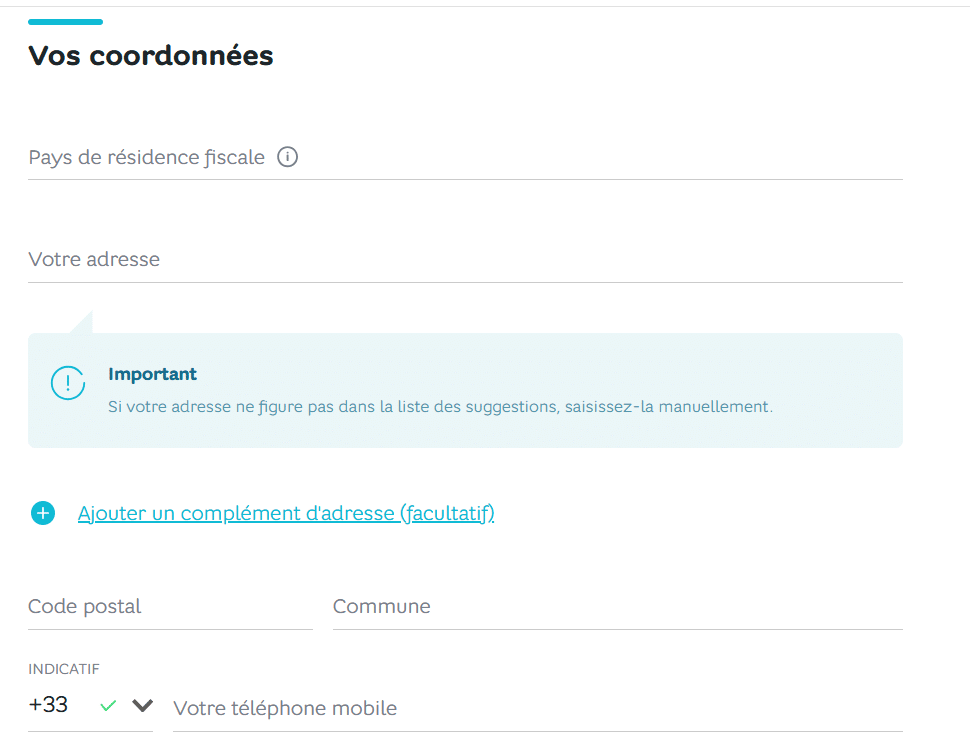The height and width of the screenshot is (743, 970).
Task: Click the green checkmark next to +33
Action: tap(108, 706)
